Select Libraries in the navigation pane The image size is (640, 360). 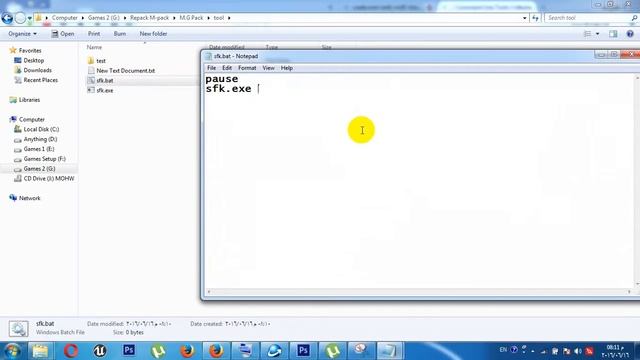29,100
